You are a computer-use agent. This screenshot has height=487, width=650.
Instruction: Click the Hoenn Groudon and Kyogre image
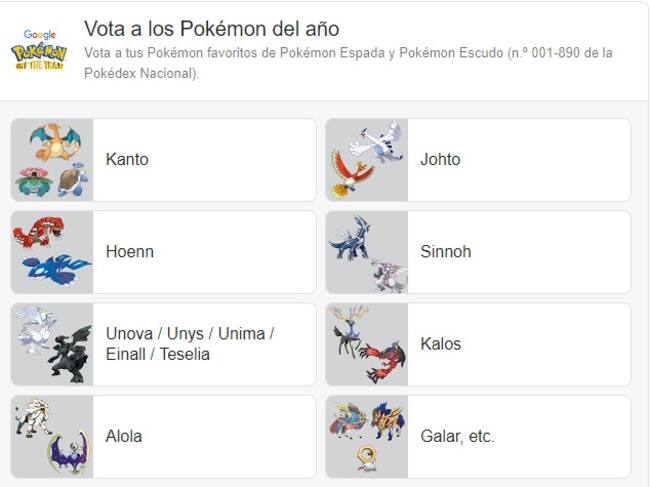click(x=52, y=252)
